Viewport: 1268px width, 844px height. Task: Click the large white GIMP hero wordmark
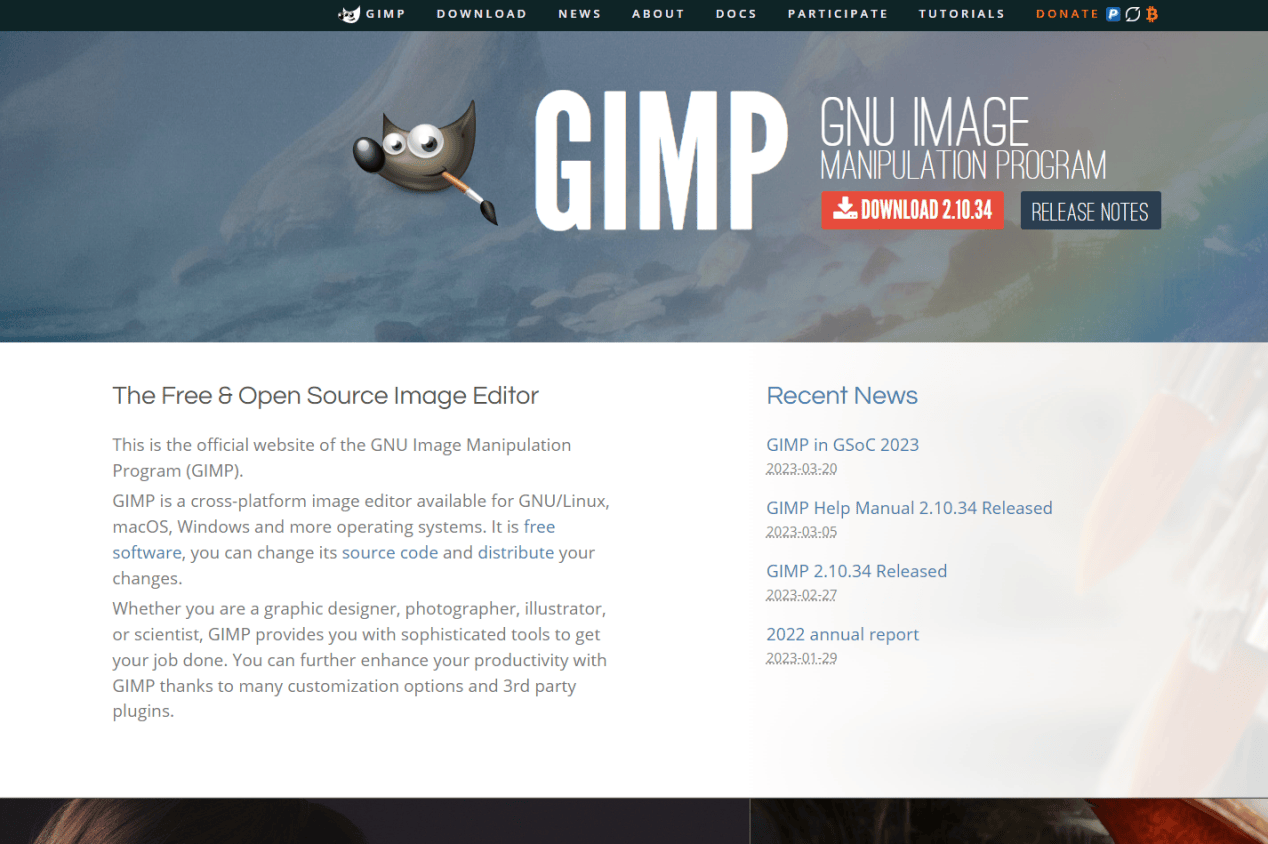coord(661,161)
